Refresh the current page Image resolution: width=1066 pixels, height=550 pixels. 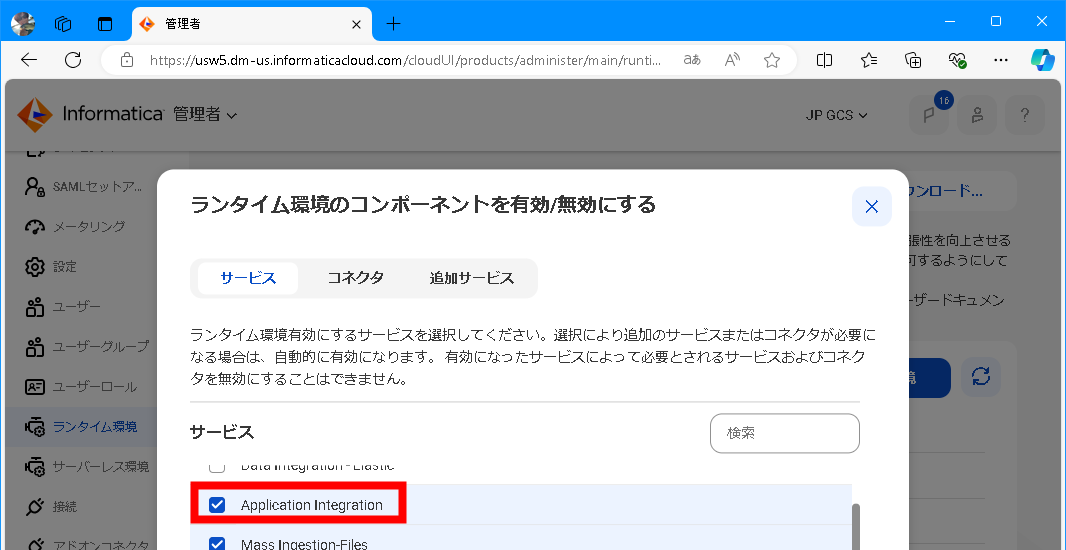tap(73, 61)
